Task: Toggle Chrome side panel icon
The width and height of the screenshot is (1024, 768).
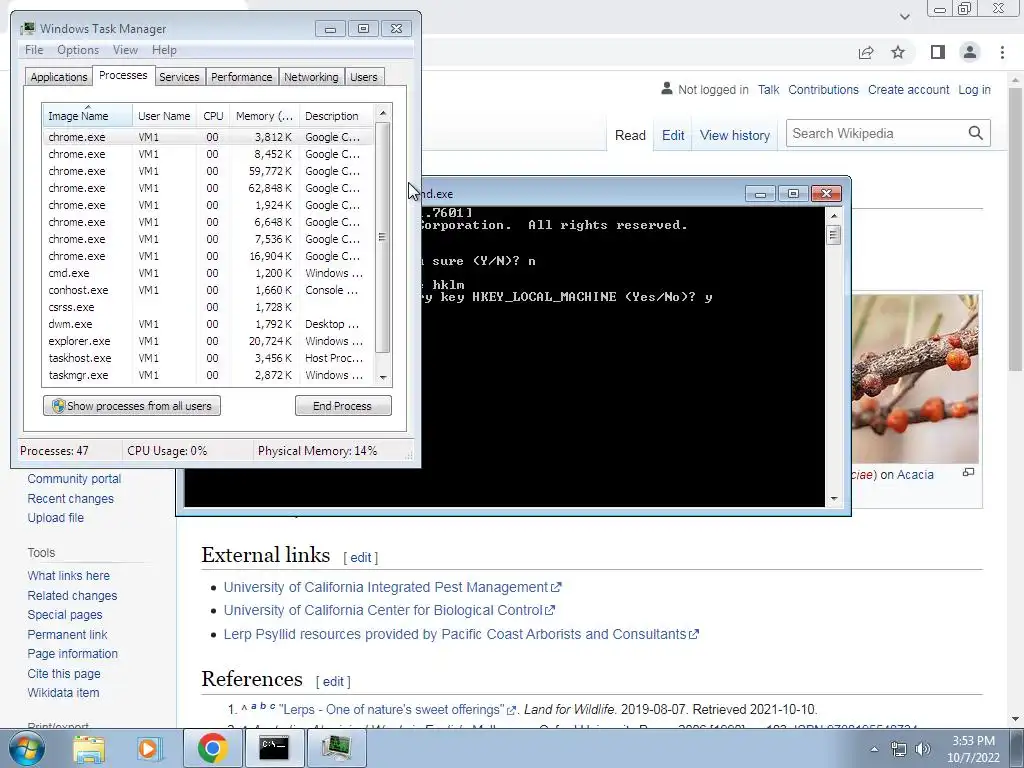Action: [x=938, y=52]
